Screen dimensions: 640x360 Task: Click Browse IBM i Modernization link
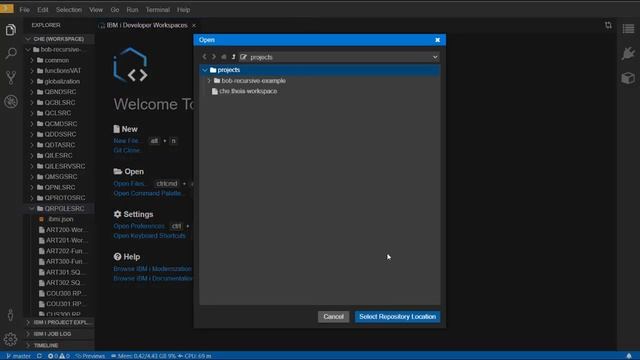[153, 269]
